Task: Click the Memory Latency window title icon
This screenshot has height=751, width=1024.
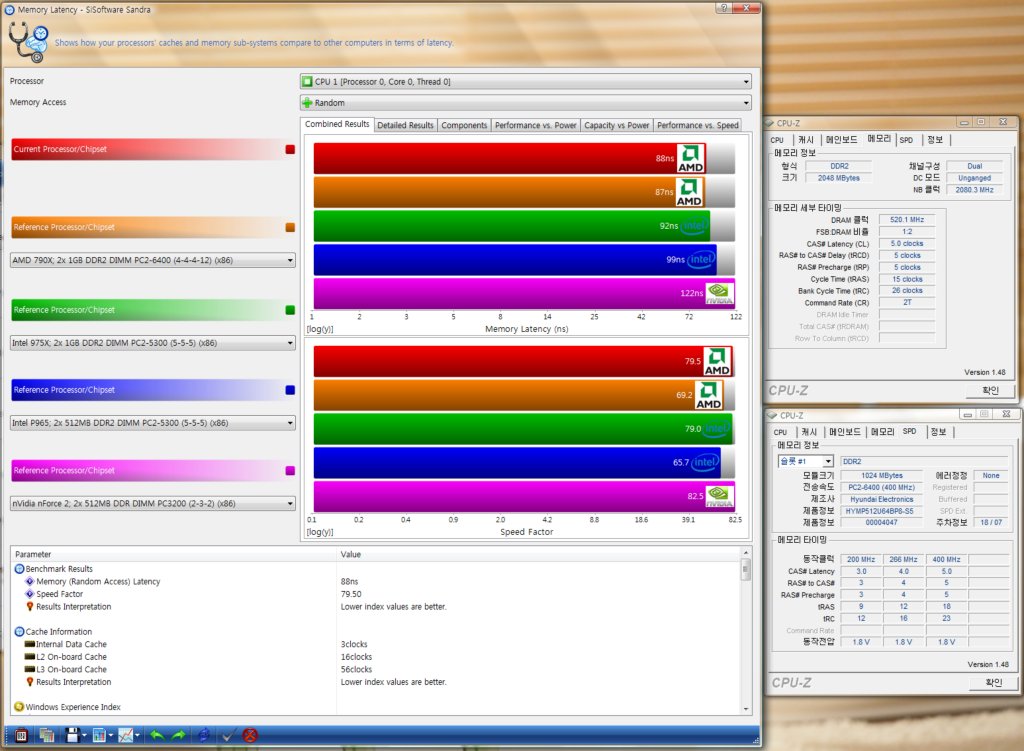Action: (x=9, y=10)
